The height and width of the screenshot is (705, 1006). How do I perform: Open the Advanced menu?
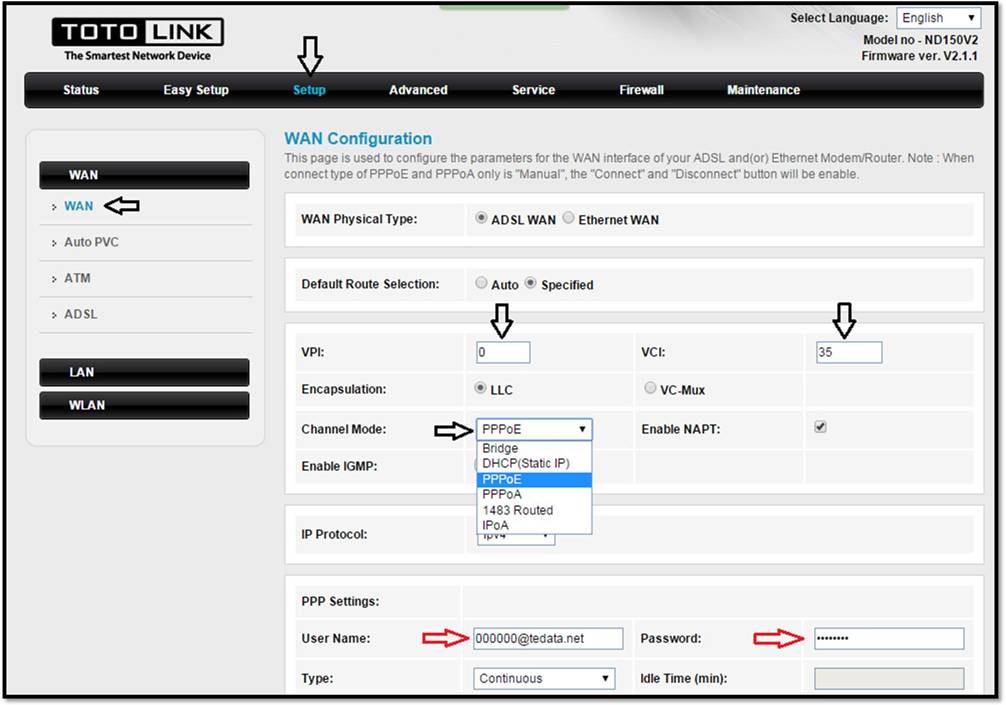tap(418, 90)
